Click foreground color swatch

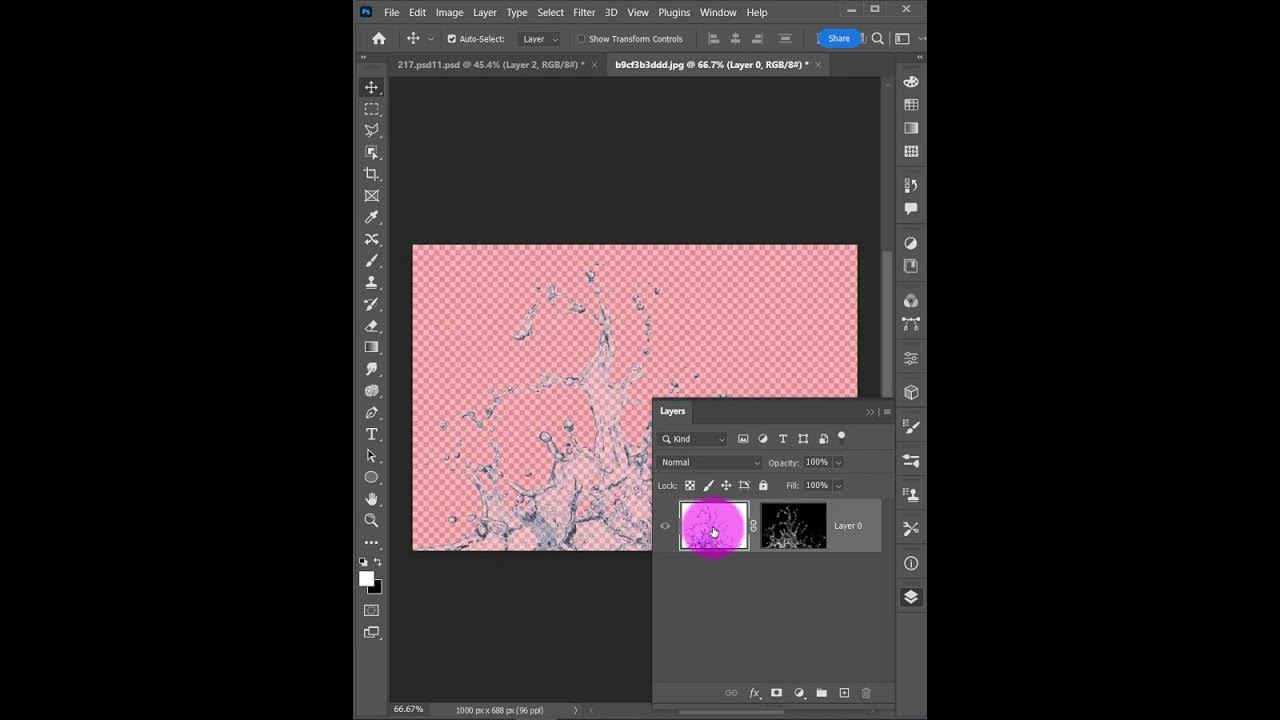367,579
